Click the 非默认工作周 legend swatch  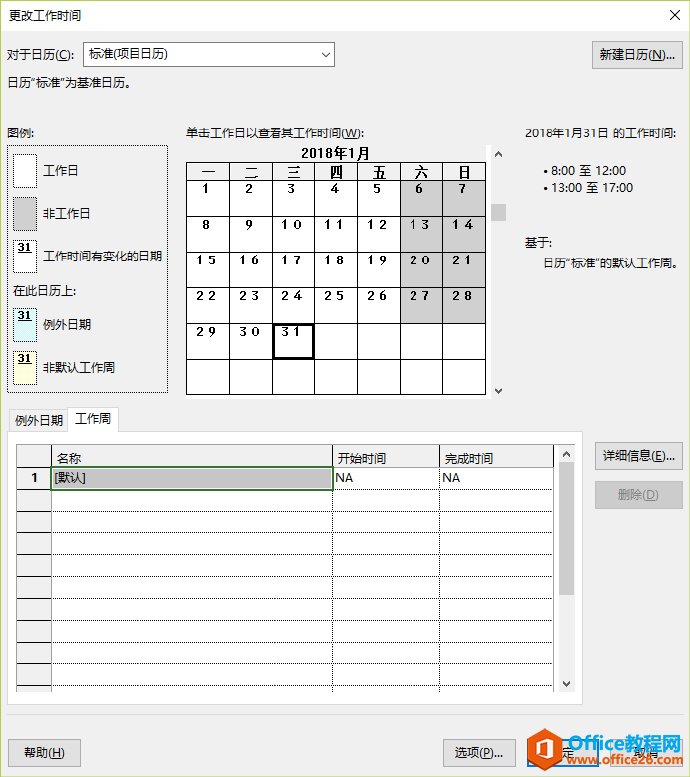[x=25, y=368]
